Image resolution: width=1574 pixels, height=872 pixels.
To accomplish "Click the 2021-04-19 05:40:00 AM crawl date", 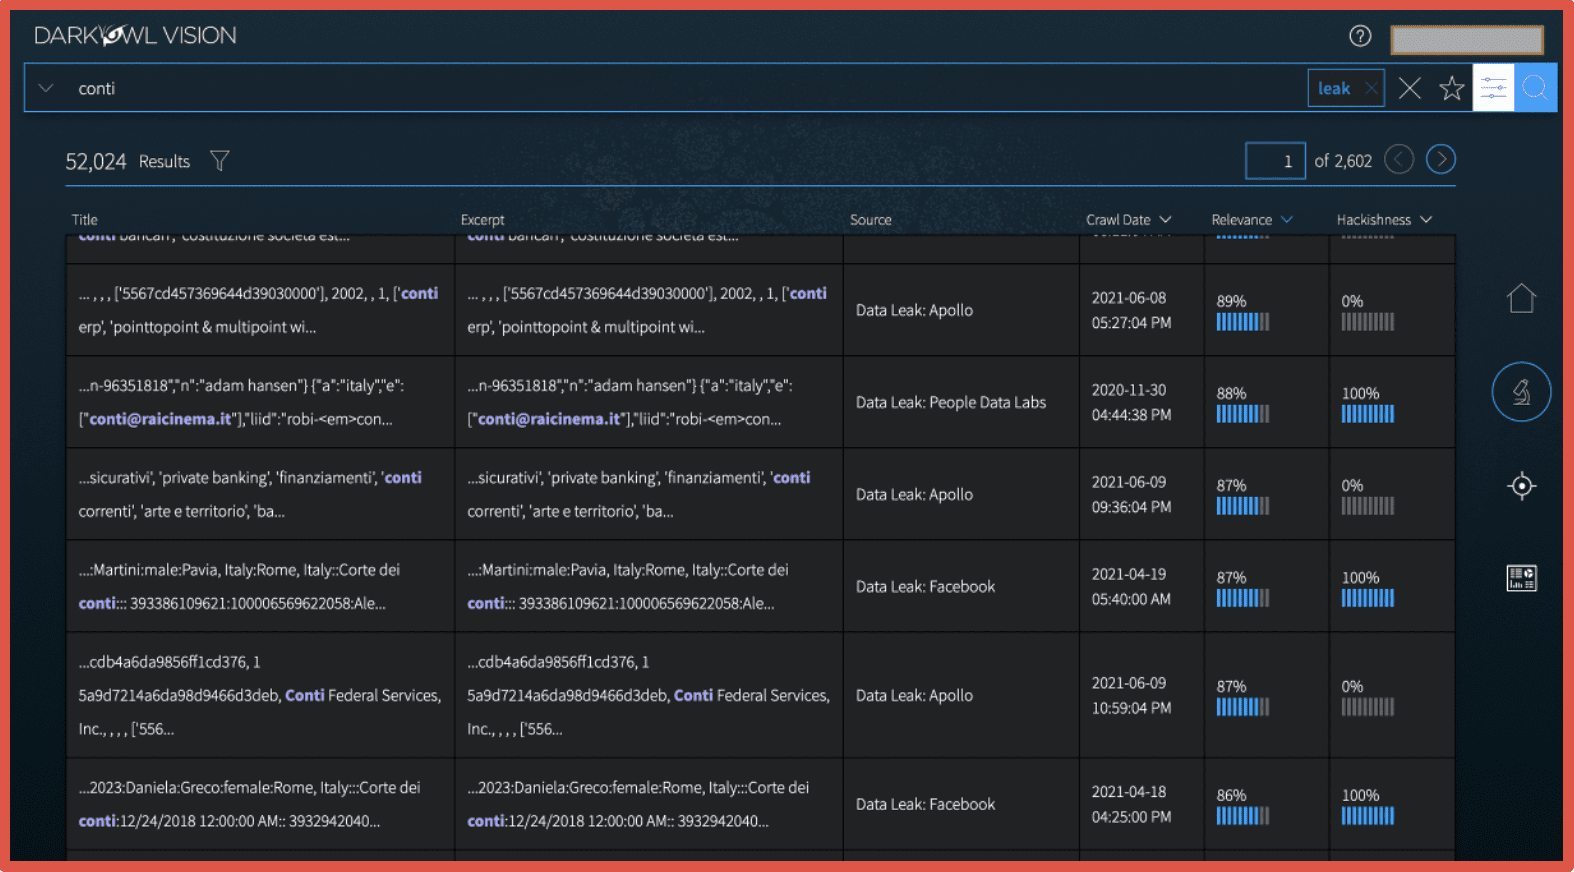I will pos(1131,586).
